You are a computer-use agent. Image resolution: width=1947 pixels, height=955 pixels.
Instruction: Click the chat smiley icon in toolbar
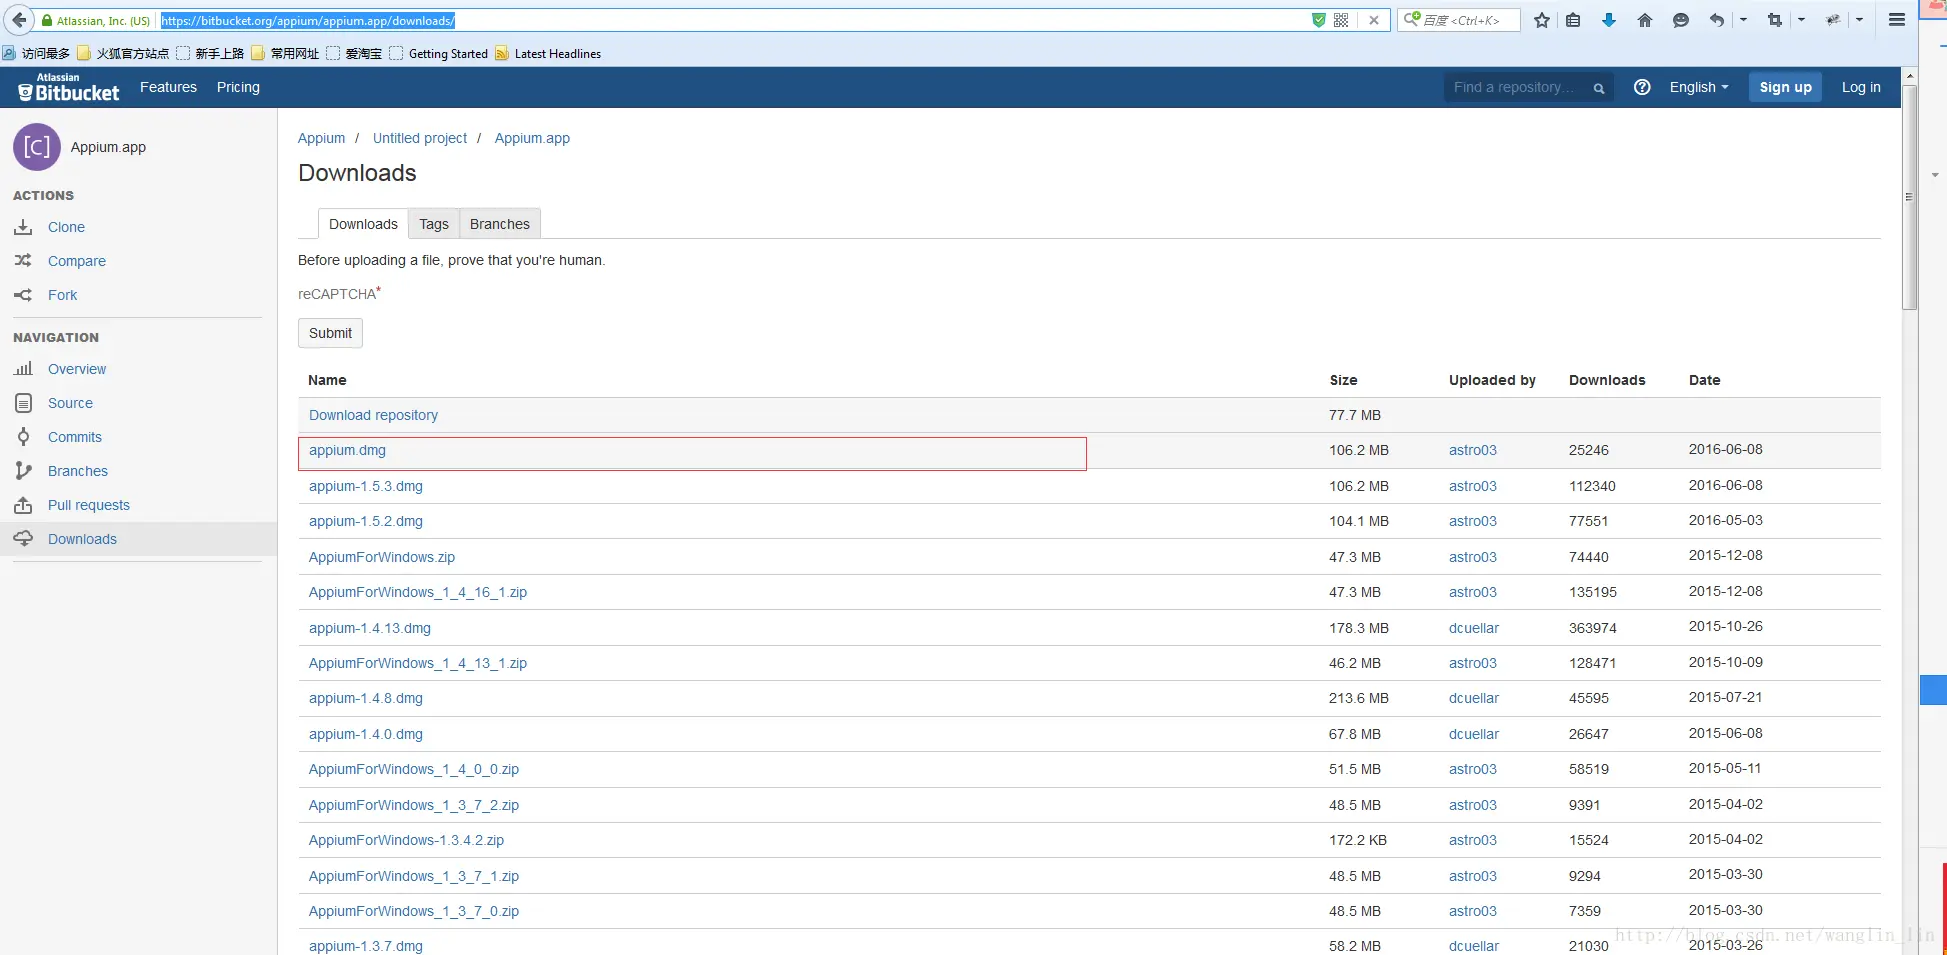click(x=1681, y=20)
